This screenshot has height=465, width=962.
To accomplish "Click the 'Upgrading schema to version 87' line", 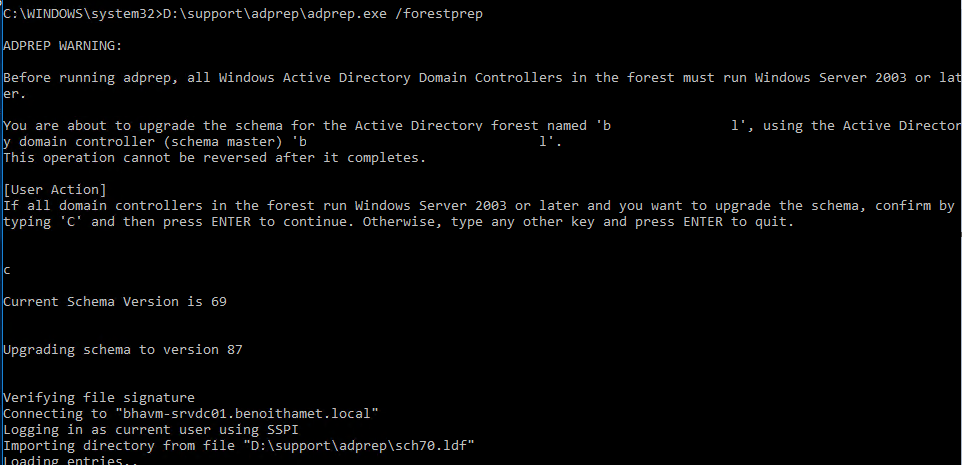I will (x=123, y=350).
